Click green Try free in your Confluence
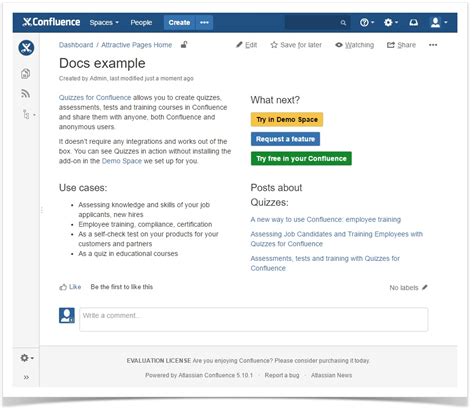This screenshot has width=474, height=411. (301, 158)
